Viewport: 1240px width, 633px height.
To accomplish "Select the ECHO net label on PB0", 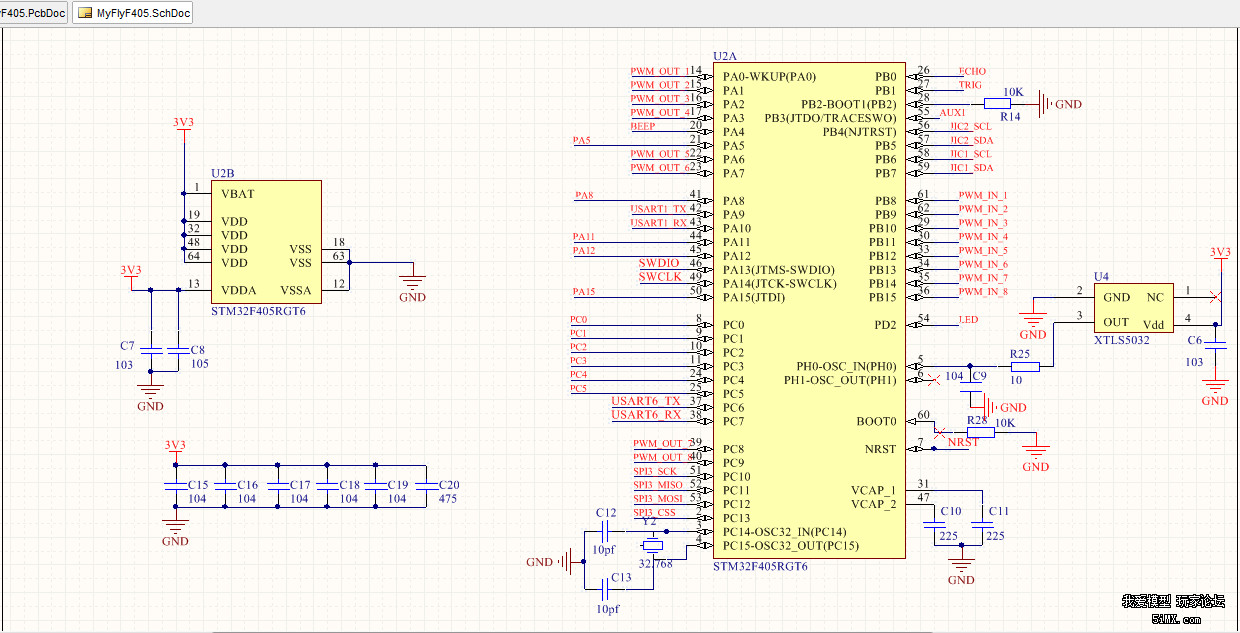I will point(972,72).
